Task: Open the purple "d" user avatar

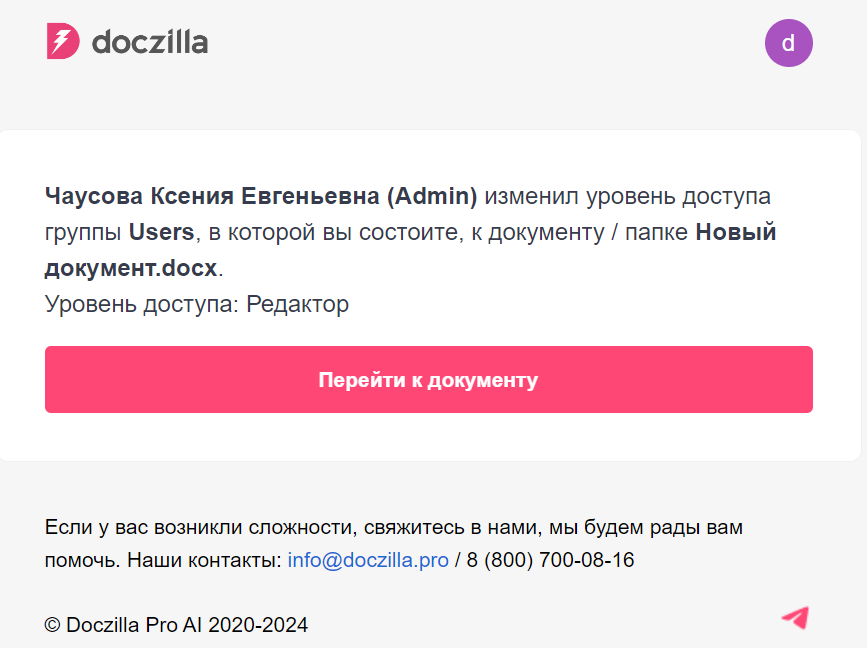Action: (x=788, y=43)
